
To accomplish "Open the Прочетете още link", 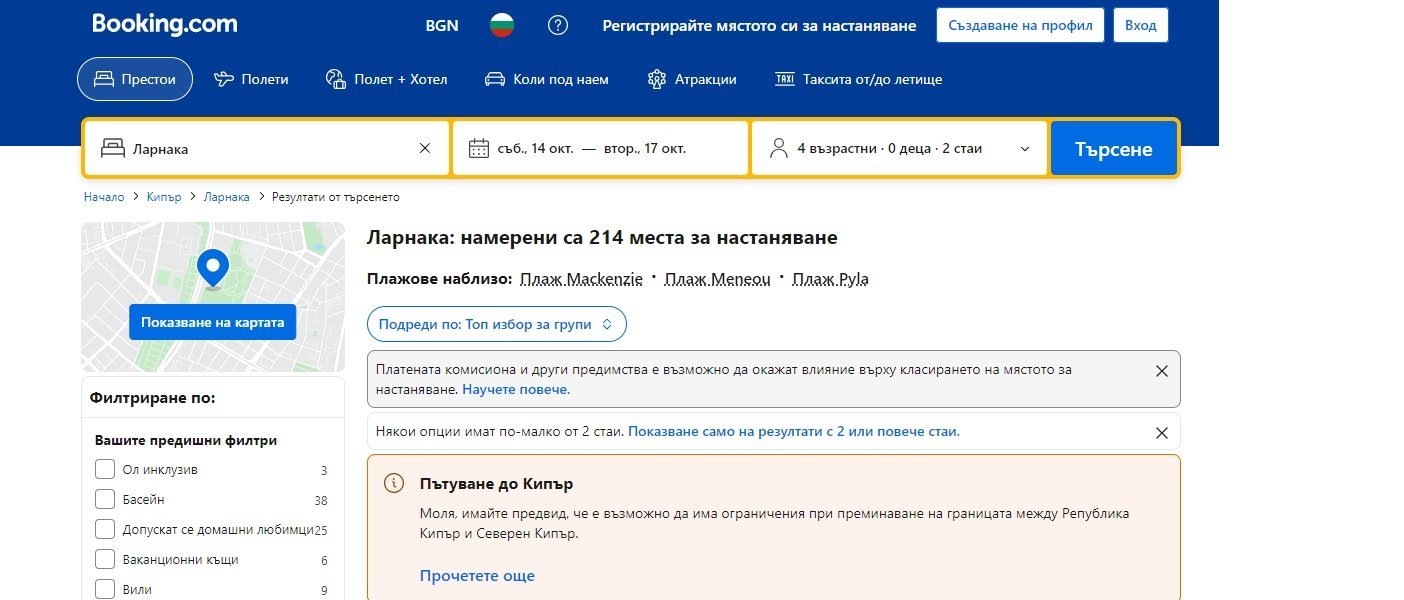I will [477, 576].
